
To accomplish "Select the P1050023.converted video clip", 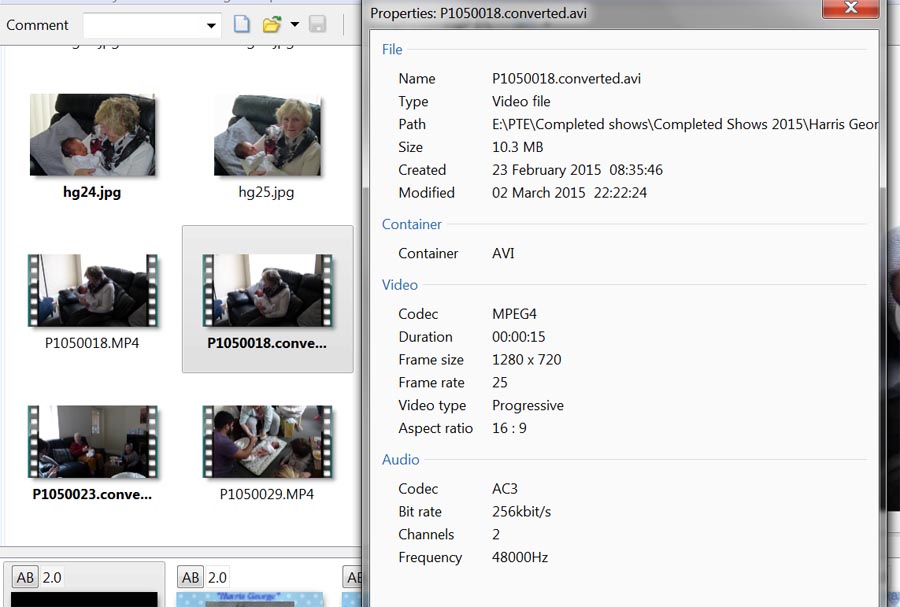I will pos(92,442).
